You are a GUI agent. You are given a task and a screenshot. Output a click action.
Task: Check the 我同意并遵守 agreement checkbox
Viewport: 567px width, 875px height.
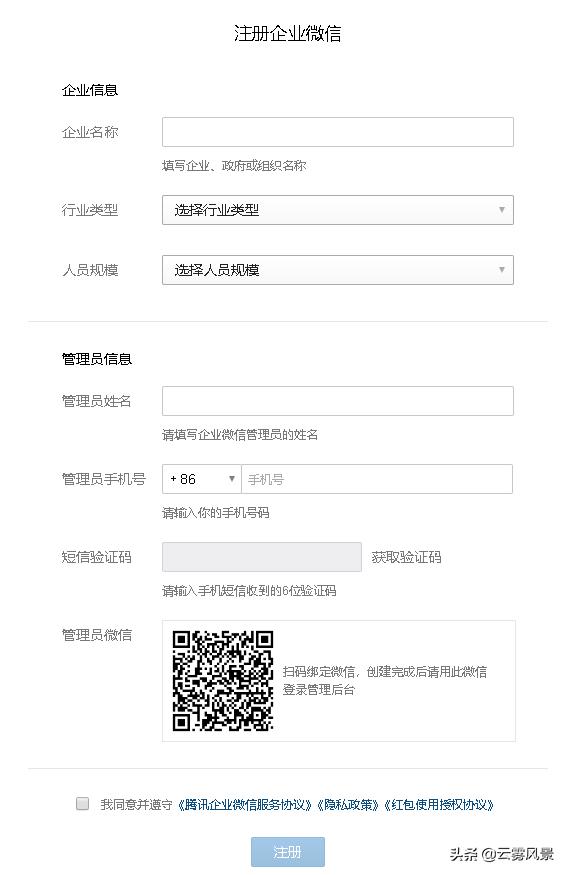tap(83, 804)
